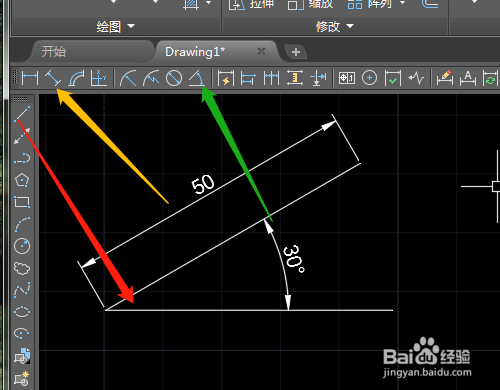The image size is (500, 390).
Task: Open the dimension Inspection tool
Action: [x=393, y=78]
